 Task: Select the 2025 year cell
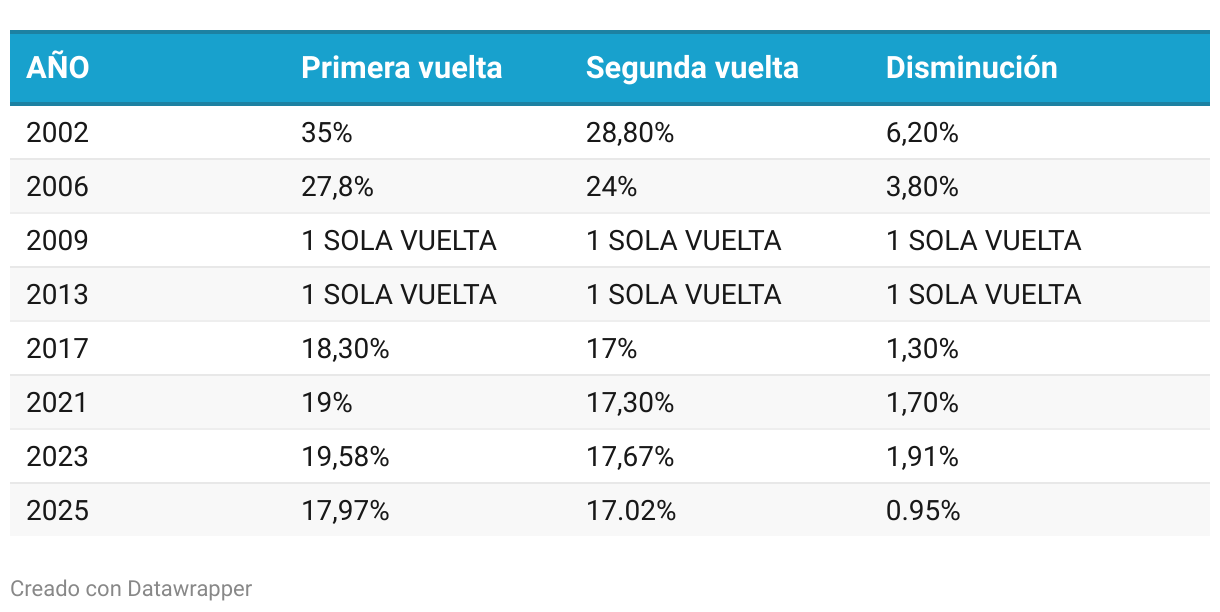[58, 511]
